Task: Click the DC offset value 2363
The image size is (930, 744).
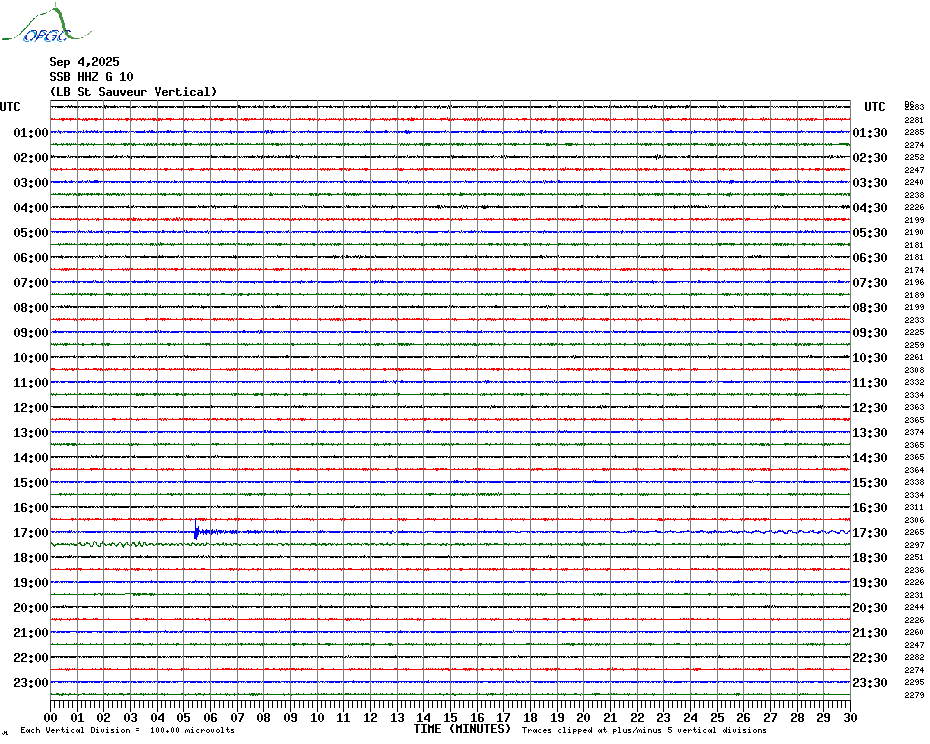Action: [x=914, y=408]
